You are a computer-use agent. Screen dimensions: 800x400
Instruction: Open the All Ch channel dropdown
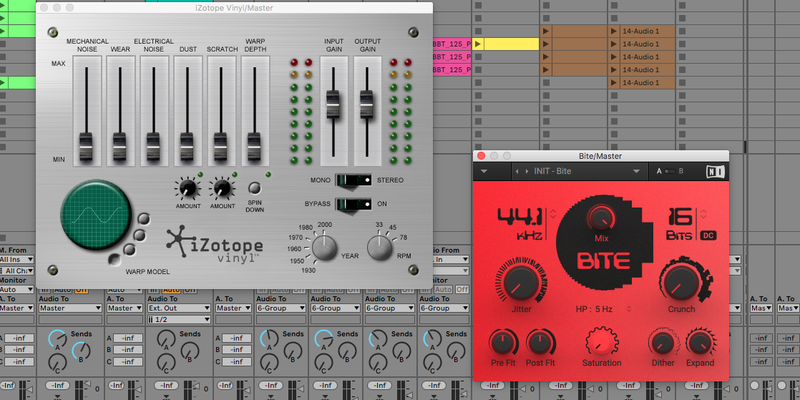tap(16, 270)
